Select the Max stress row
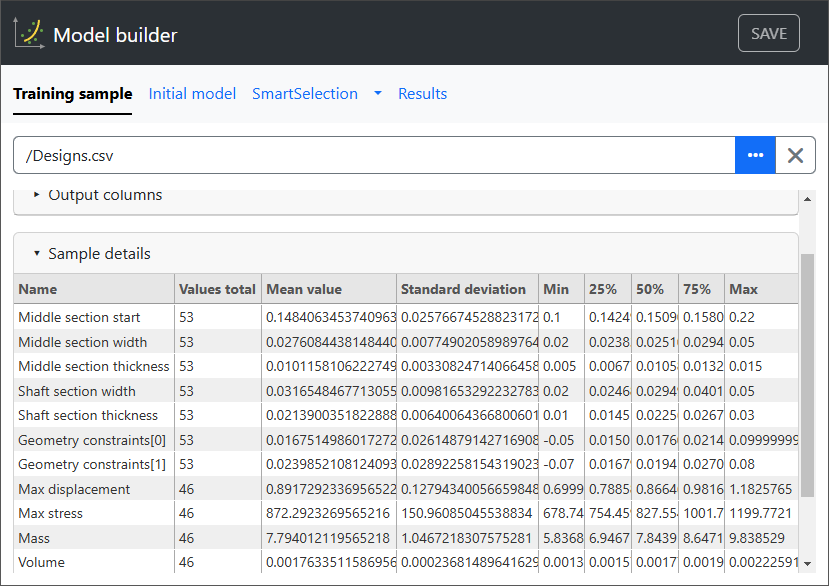The image size is (829, 586). (x=51, y=513)
